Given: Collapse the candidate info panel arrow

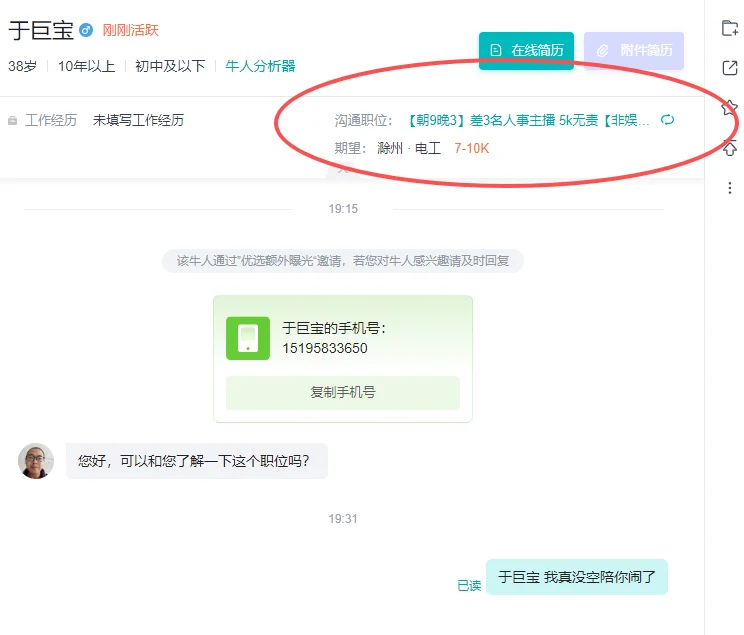Looking at the screenshot, I should 343,169.
